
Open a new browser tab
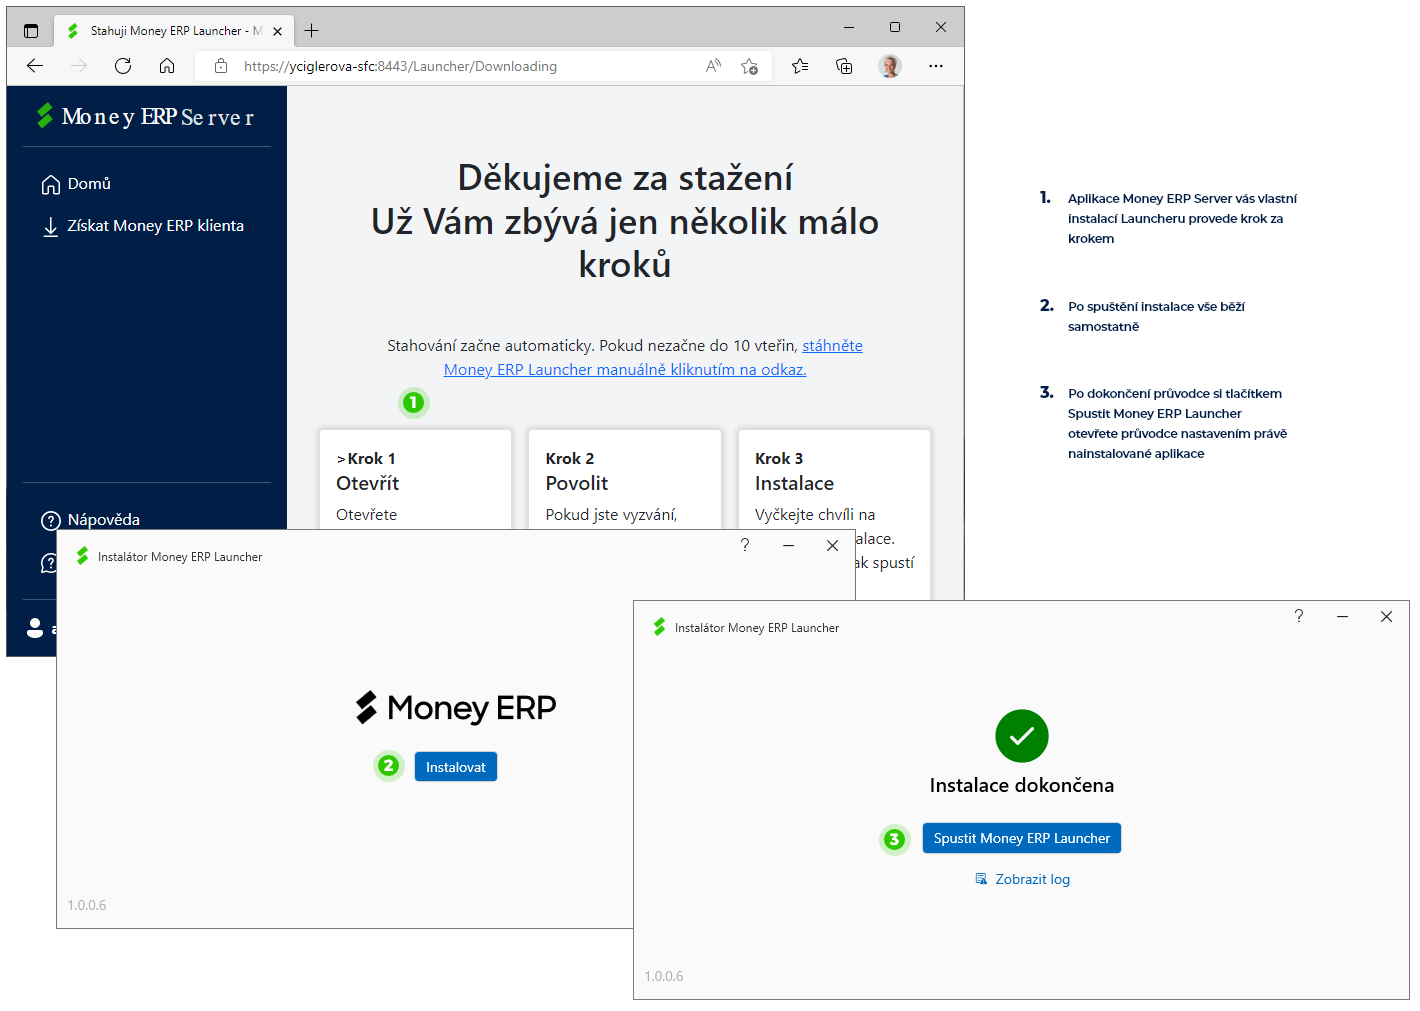tap(312, 31)
